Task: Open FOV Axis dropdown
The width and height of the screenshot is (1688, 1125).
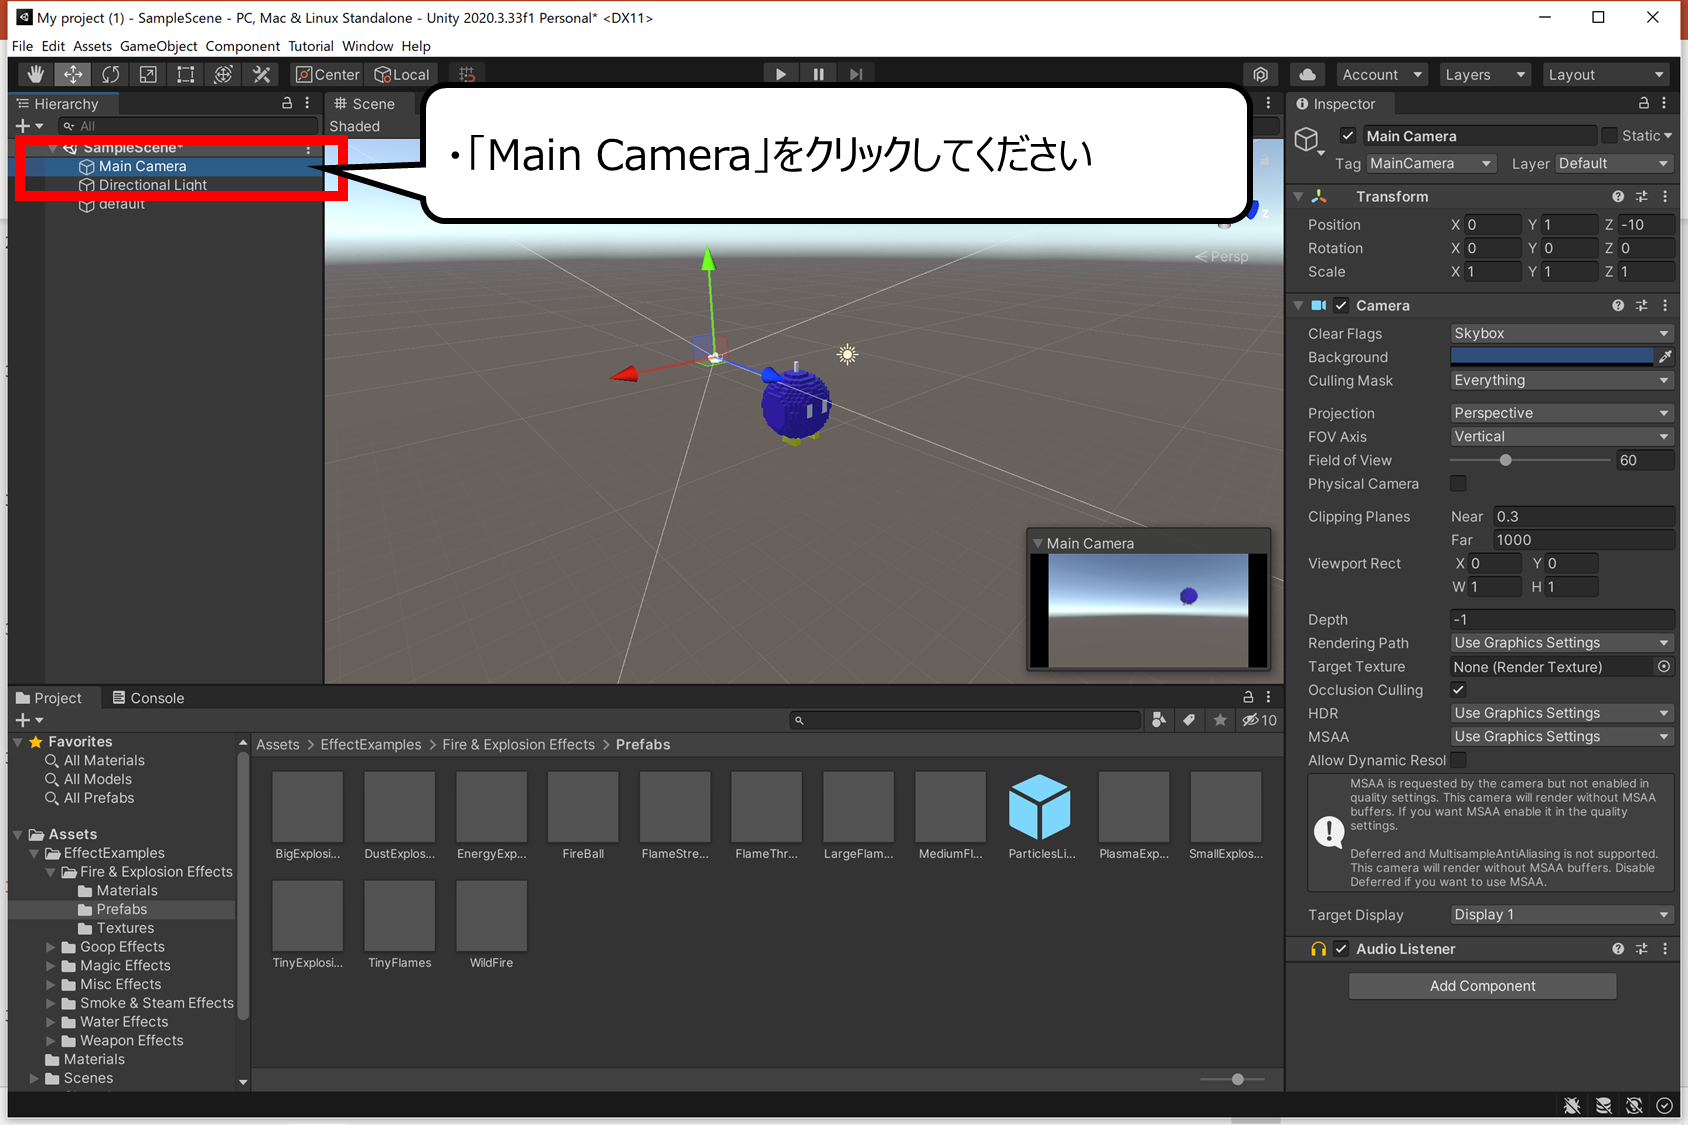Action: pyautogui.click(x=1562, y=436)
